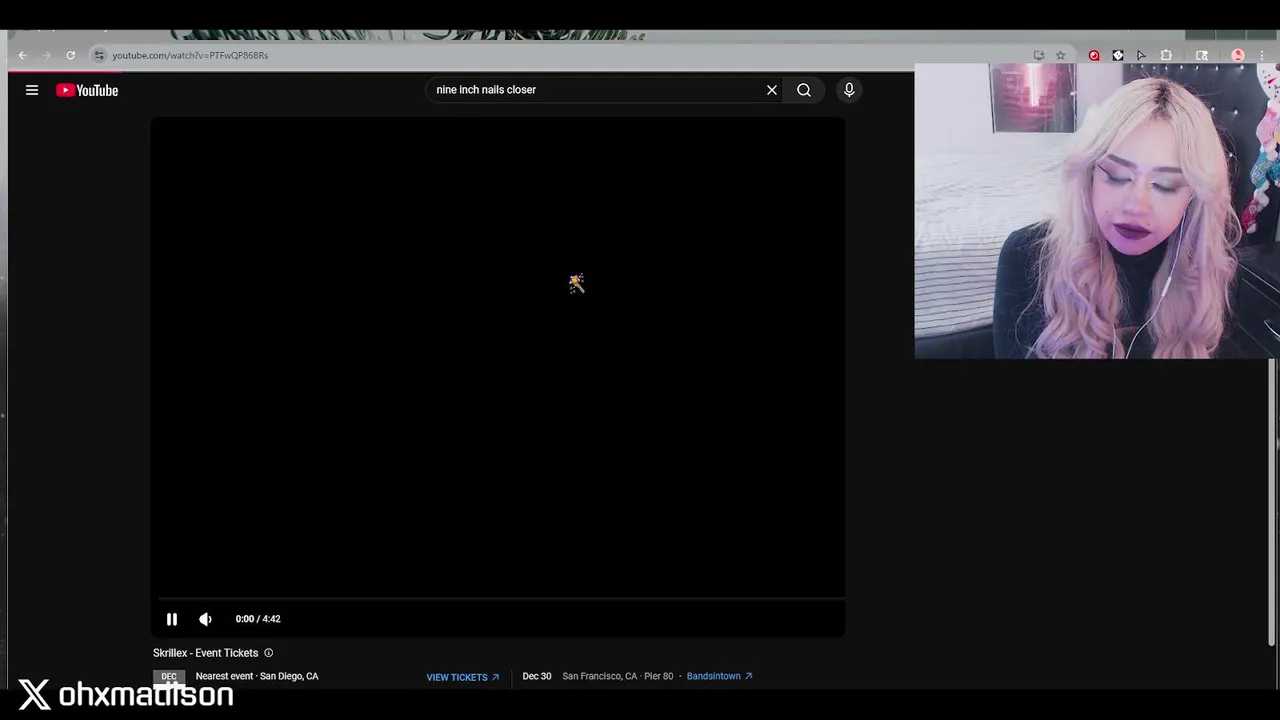Open the black-and-white square extension icon
The image size is (1280, 720).
point(1118,55)
